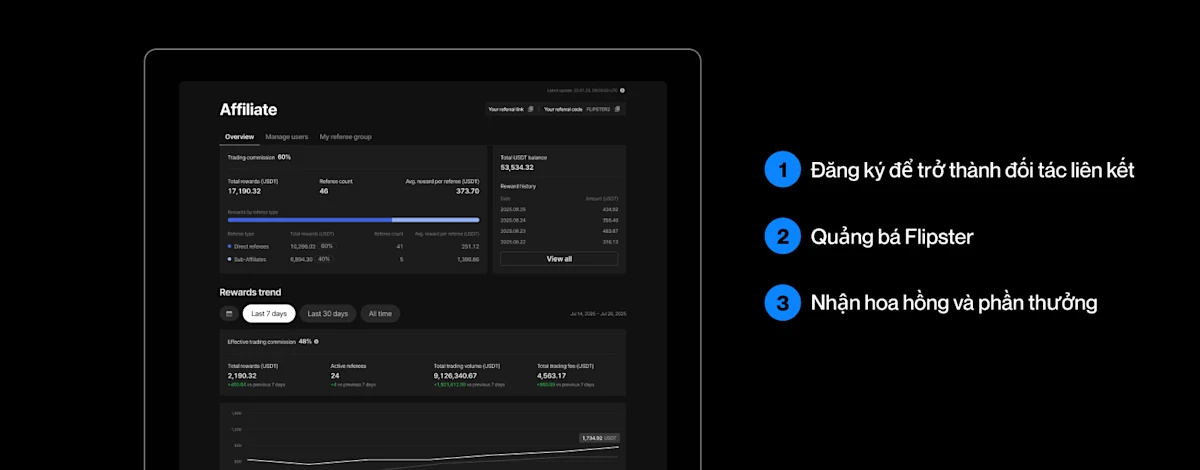
Task: Click Total trading fee value 4,563.17
Action: pyautogui.click(x=552, y=376)
